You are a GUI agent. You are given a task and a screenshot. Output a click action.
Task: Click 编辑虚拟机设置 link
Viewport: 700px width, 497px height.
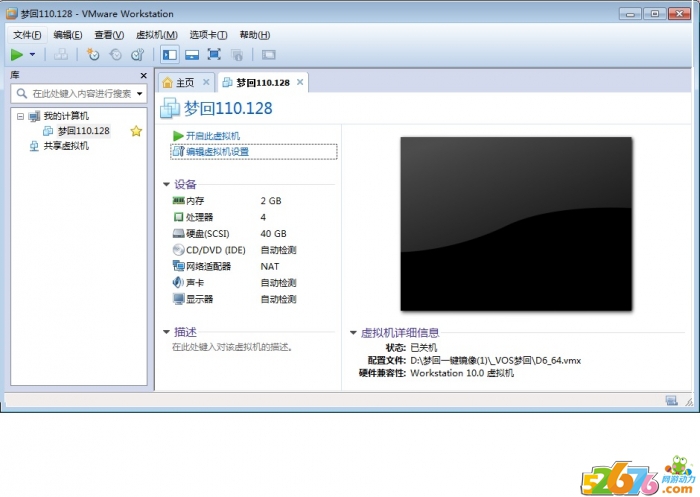[217, 152]
